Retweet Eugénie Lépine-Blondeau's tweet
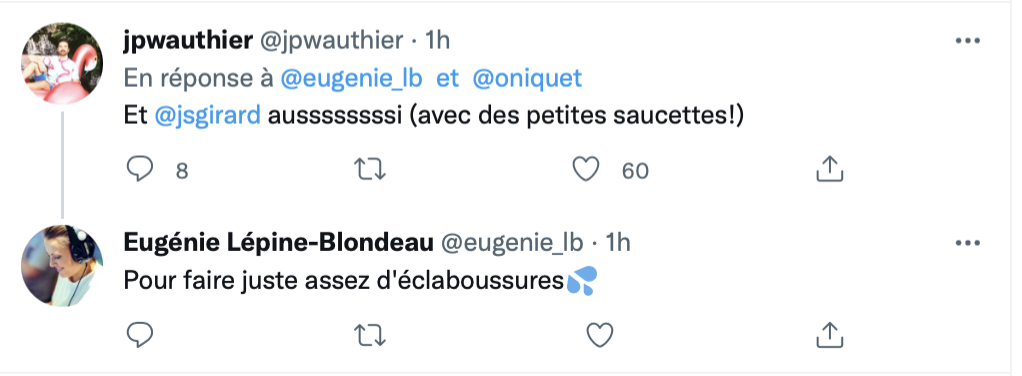This screenshot has width=1022, height=376. 370,335
